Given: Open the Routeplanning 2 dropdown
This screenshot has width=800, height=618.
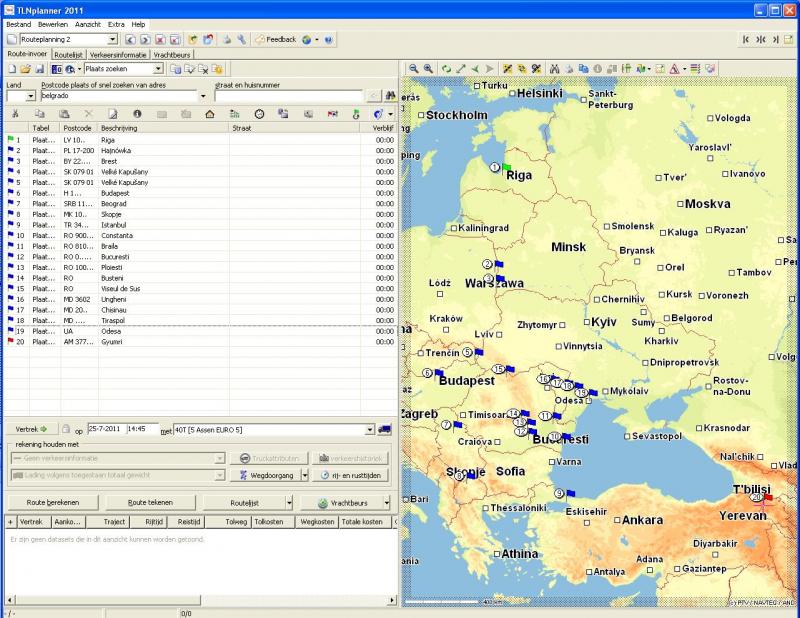Looking at the screenshot, I should (112, 39).
